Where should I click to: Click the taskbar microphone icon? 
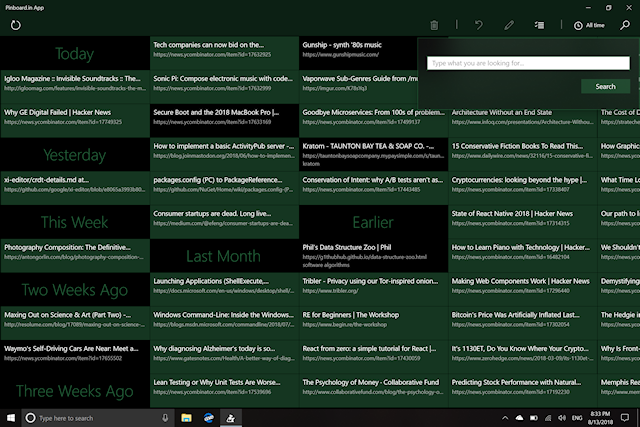(x=165, y=418)
